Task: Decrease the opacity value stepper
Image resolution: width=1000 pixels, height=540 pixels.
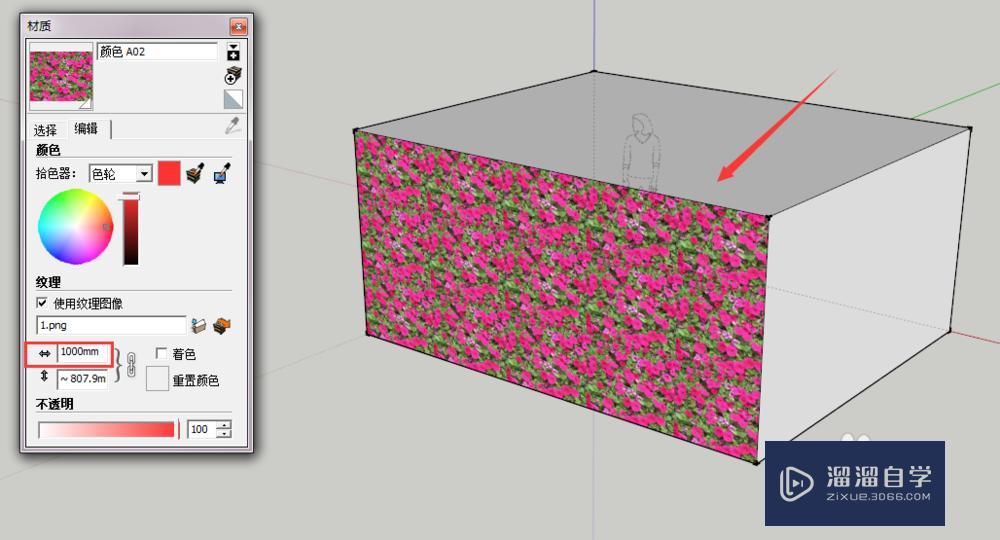Action: pyautogui.click(x=224, y=434)
